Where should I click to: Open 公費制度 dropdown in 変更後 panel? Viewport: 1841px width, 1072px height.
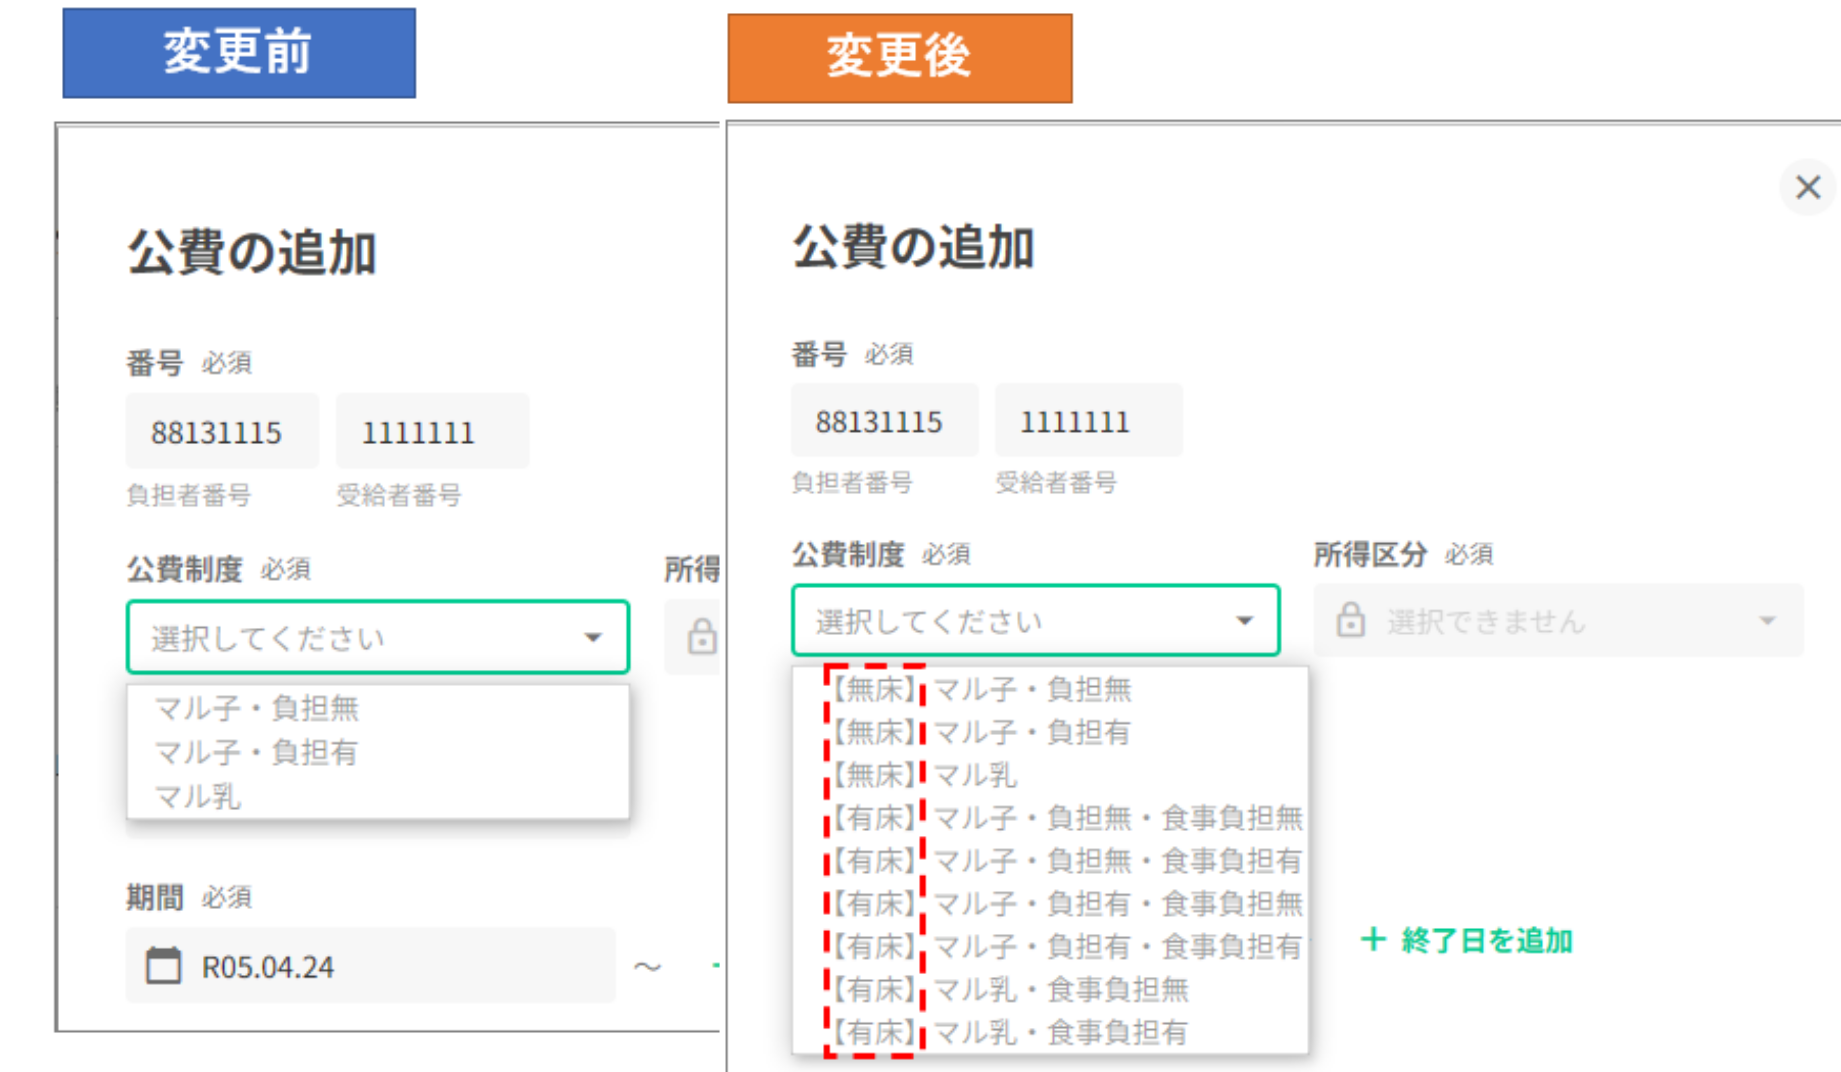click(1035, 620)
